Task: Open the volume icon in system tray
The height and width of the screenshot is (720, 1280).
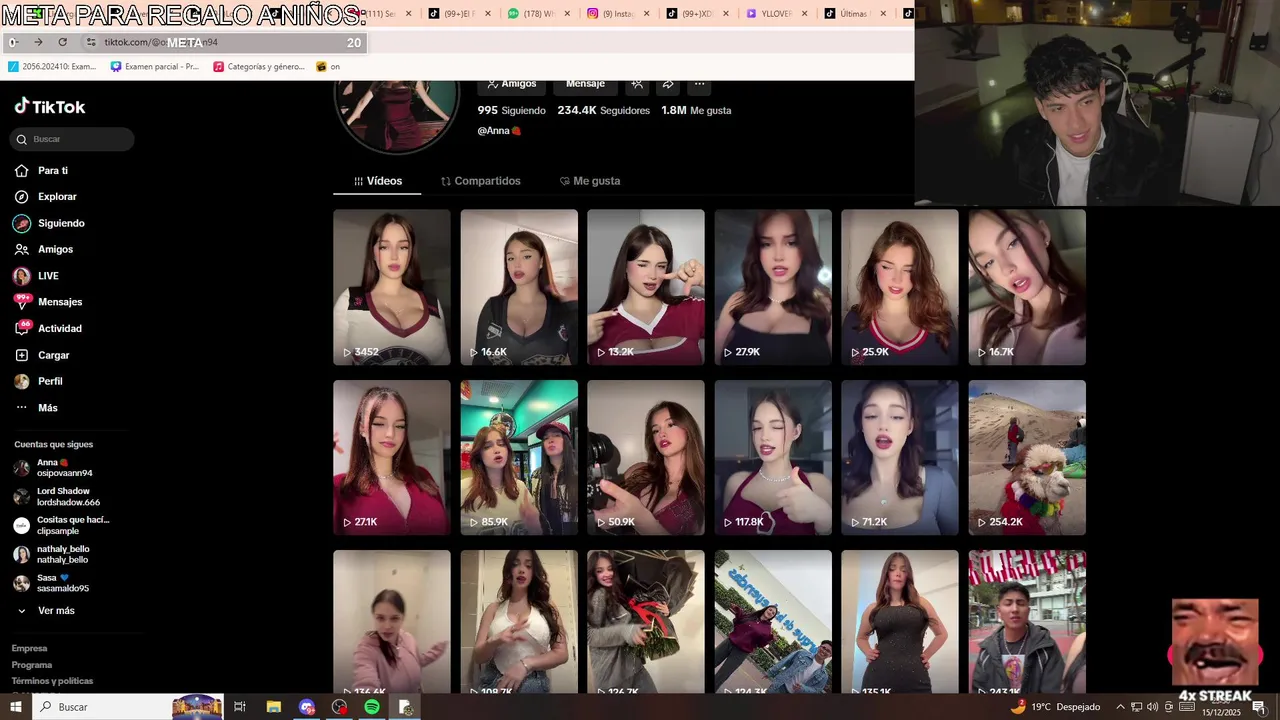Action: coord(1153,707)
